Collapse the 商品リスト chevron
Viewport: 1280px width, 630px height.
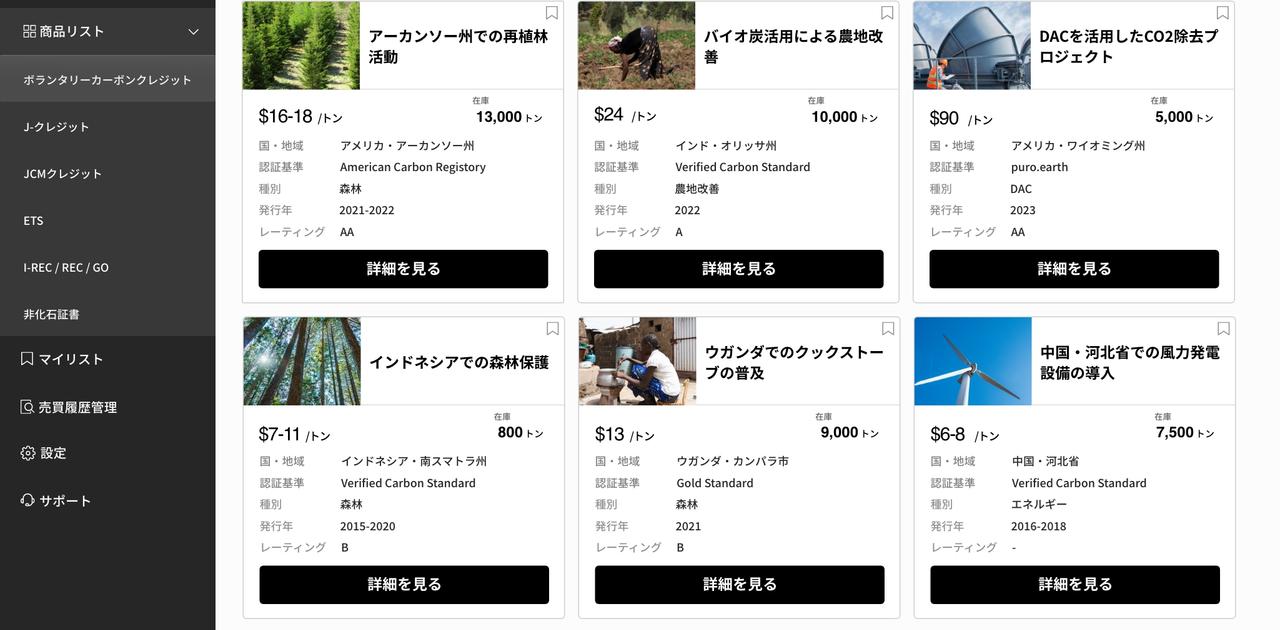click(x=194, y=31)
